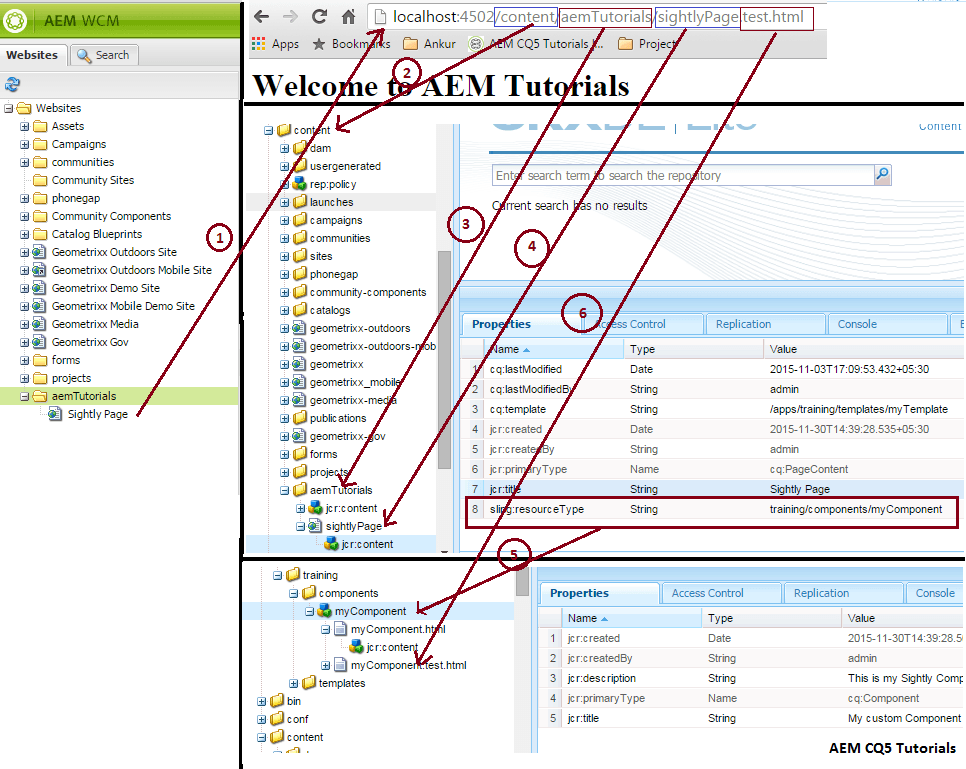The height and width of the screenshot is (769, 966).
Task: Expand the bin folder in the lower tree
Action: click(x=260, y=700)
